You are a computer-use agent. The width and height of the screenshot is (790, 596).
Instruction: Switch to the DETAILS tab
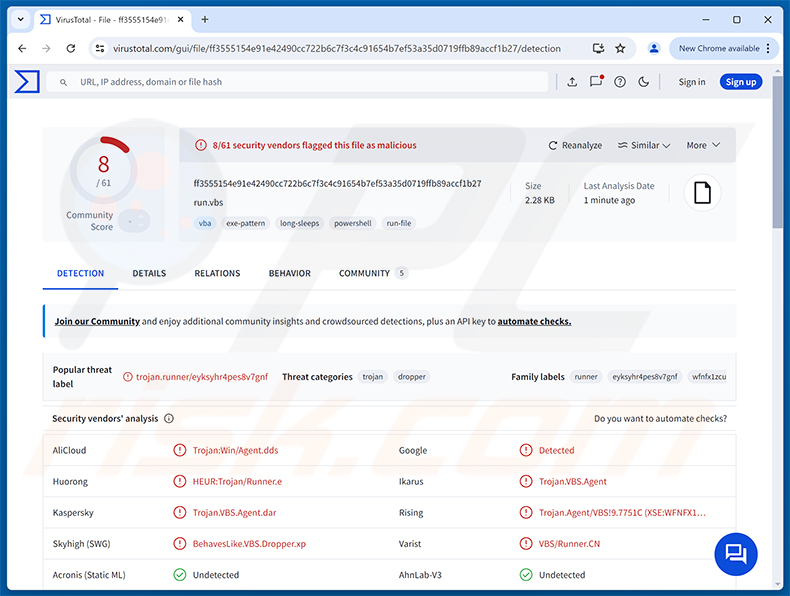(149, 273)
